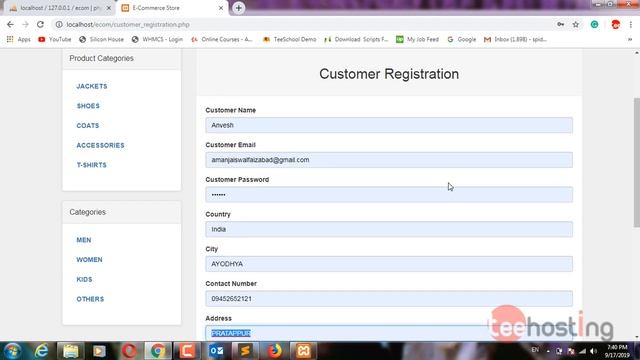Open the red profile avatar icon
The image size is (640, 360).
616,24
